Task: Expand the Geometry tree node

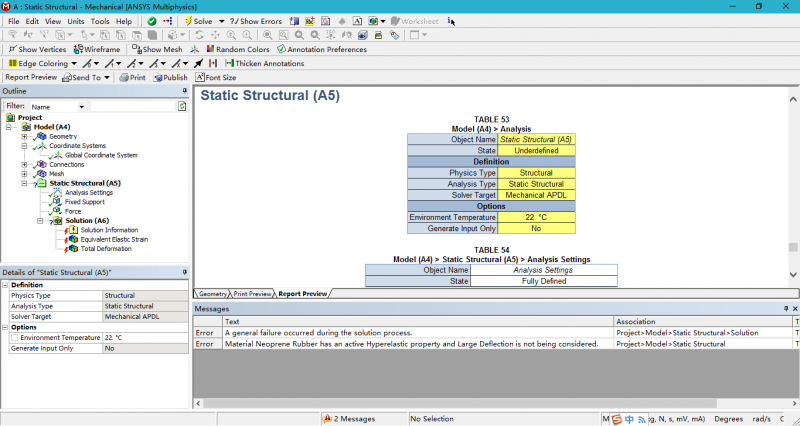Action: [23, 136]
